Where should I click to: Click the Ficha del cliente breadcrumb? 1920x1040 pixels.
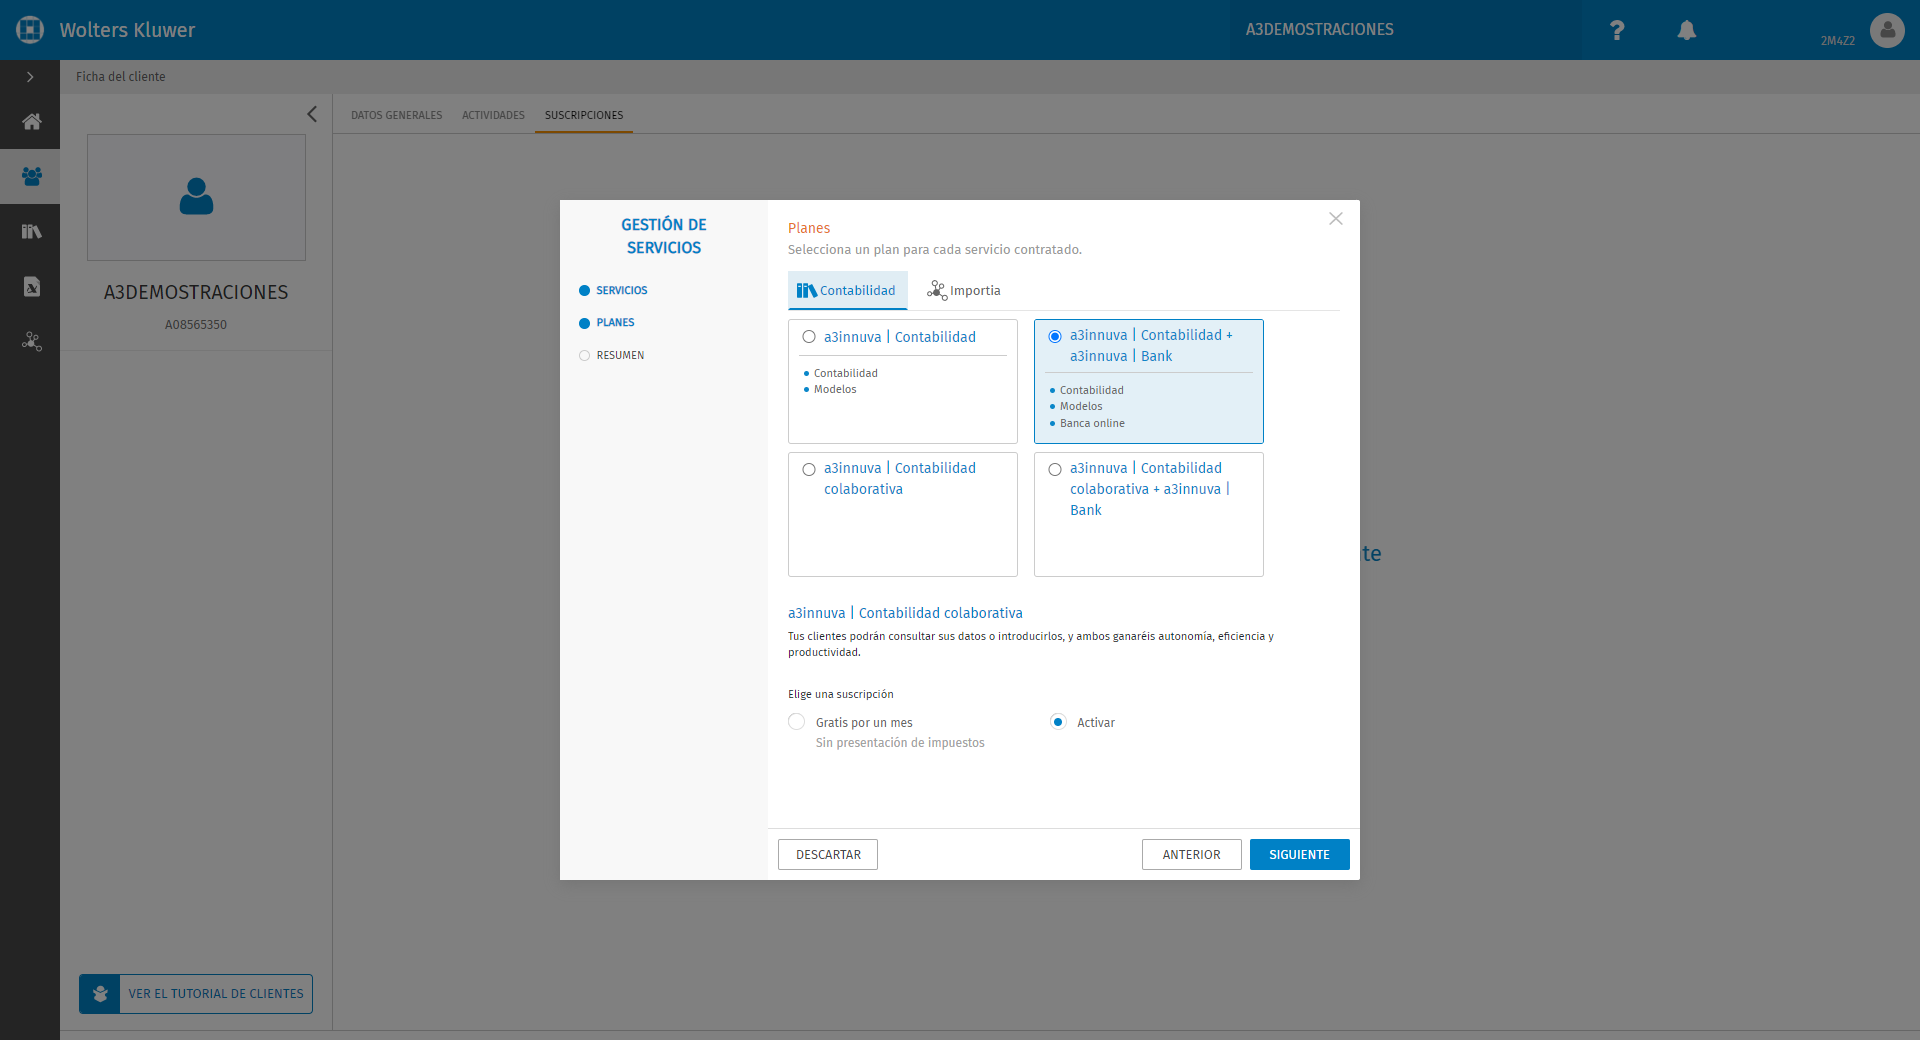pyautogui.click(x=121, y=77)
